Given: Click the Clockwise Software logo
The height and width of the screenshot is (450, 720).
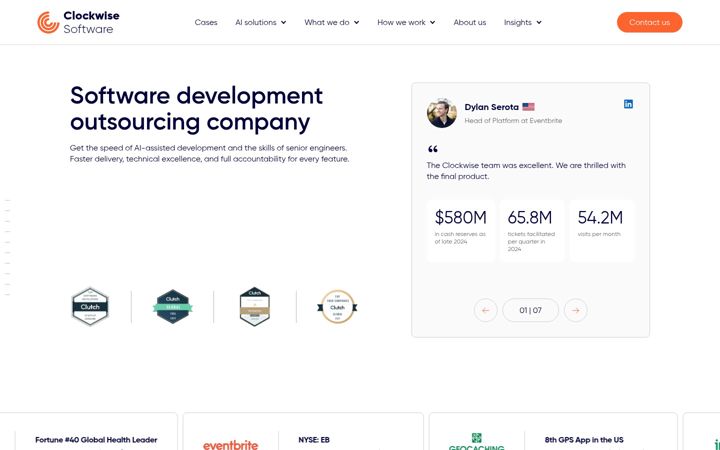Looking at the screenshot, I should (78, 22).
